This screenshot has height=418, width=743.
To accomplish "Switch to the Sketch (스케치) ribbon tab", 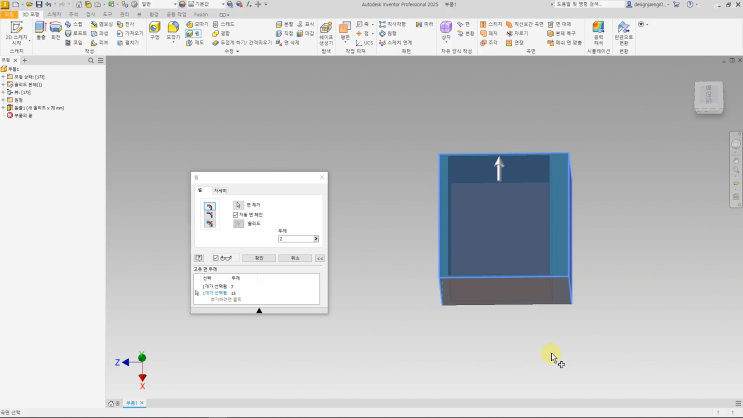I will [x=54, y=15].
